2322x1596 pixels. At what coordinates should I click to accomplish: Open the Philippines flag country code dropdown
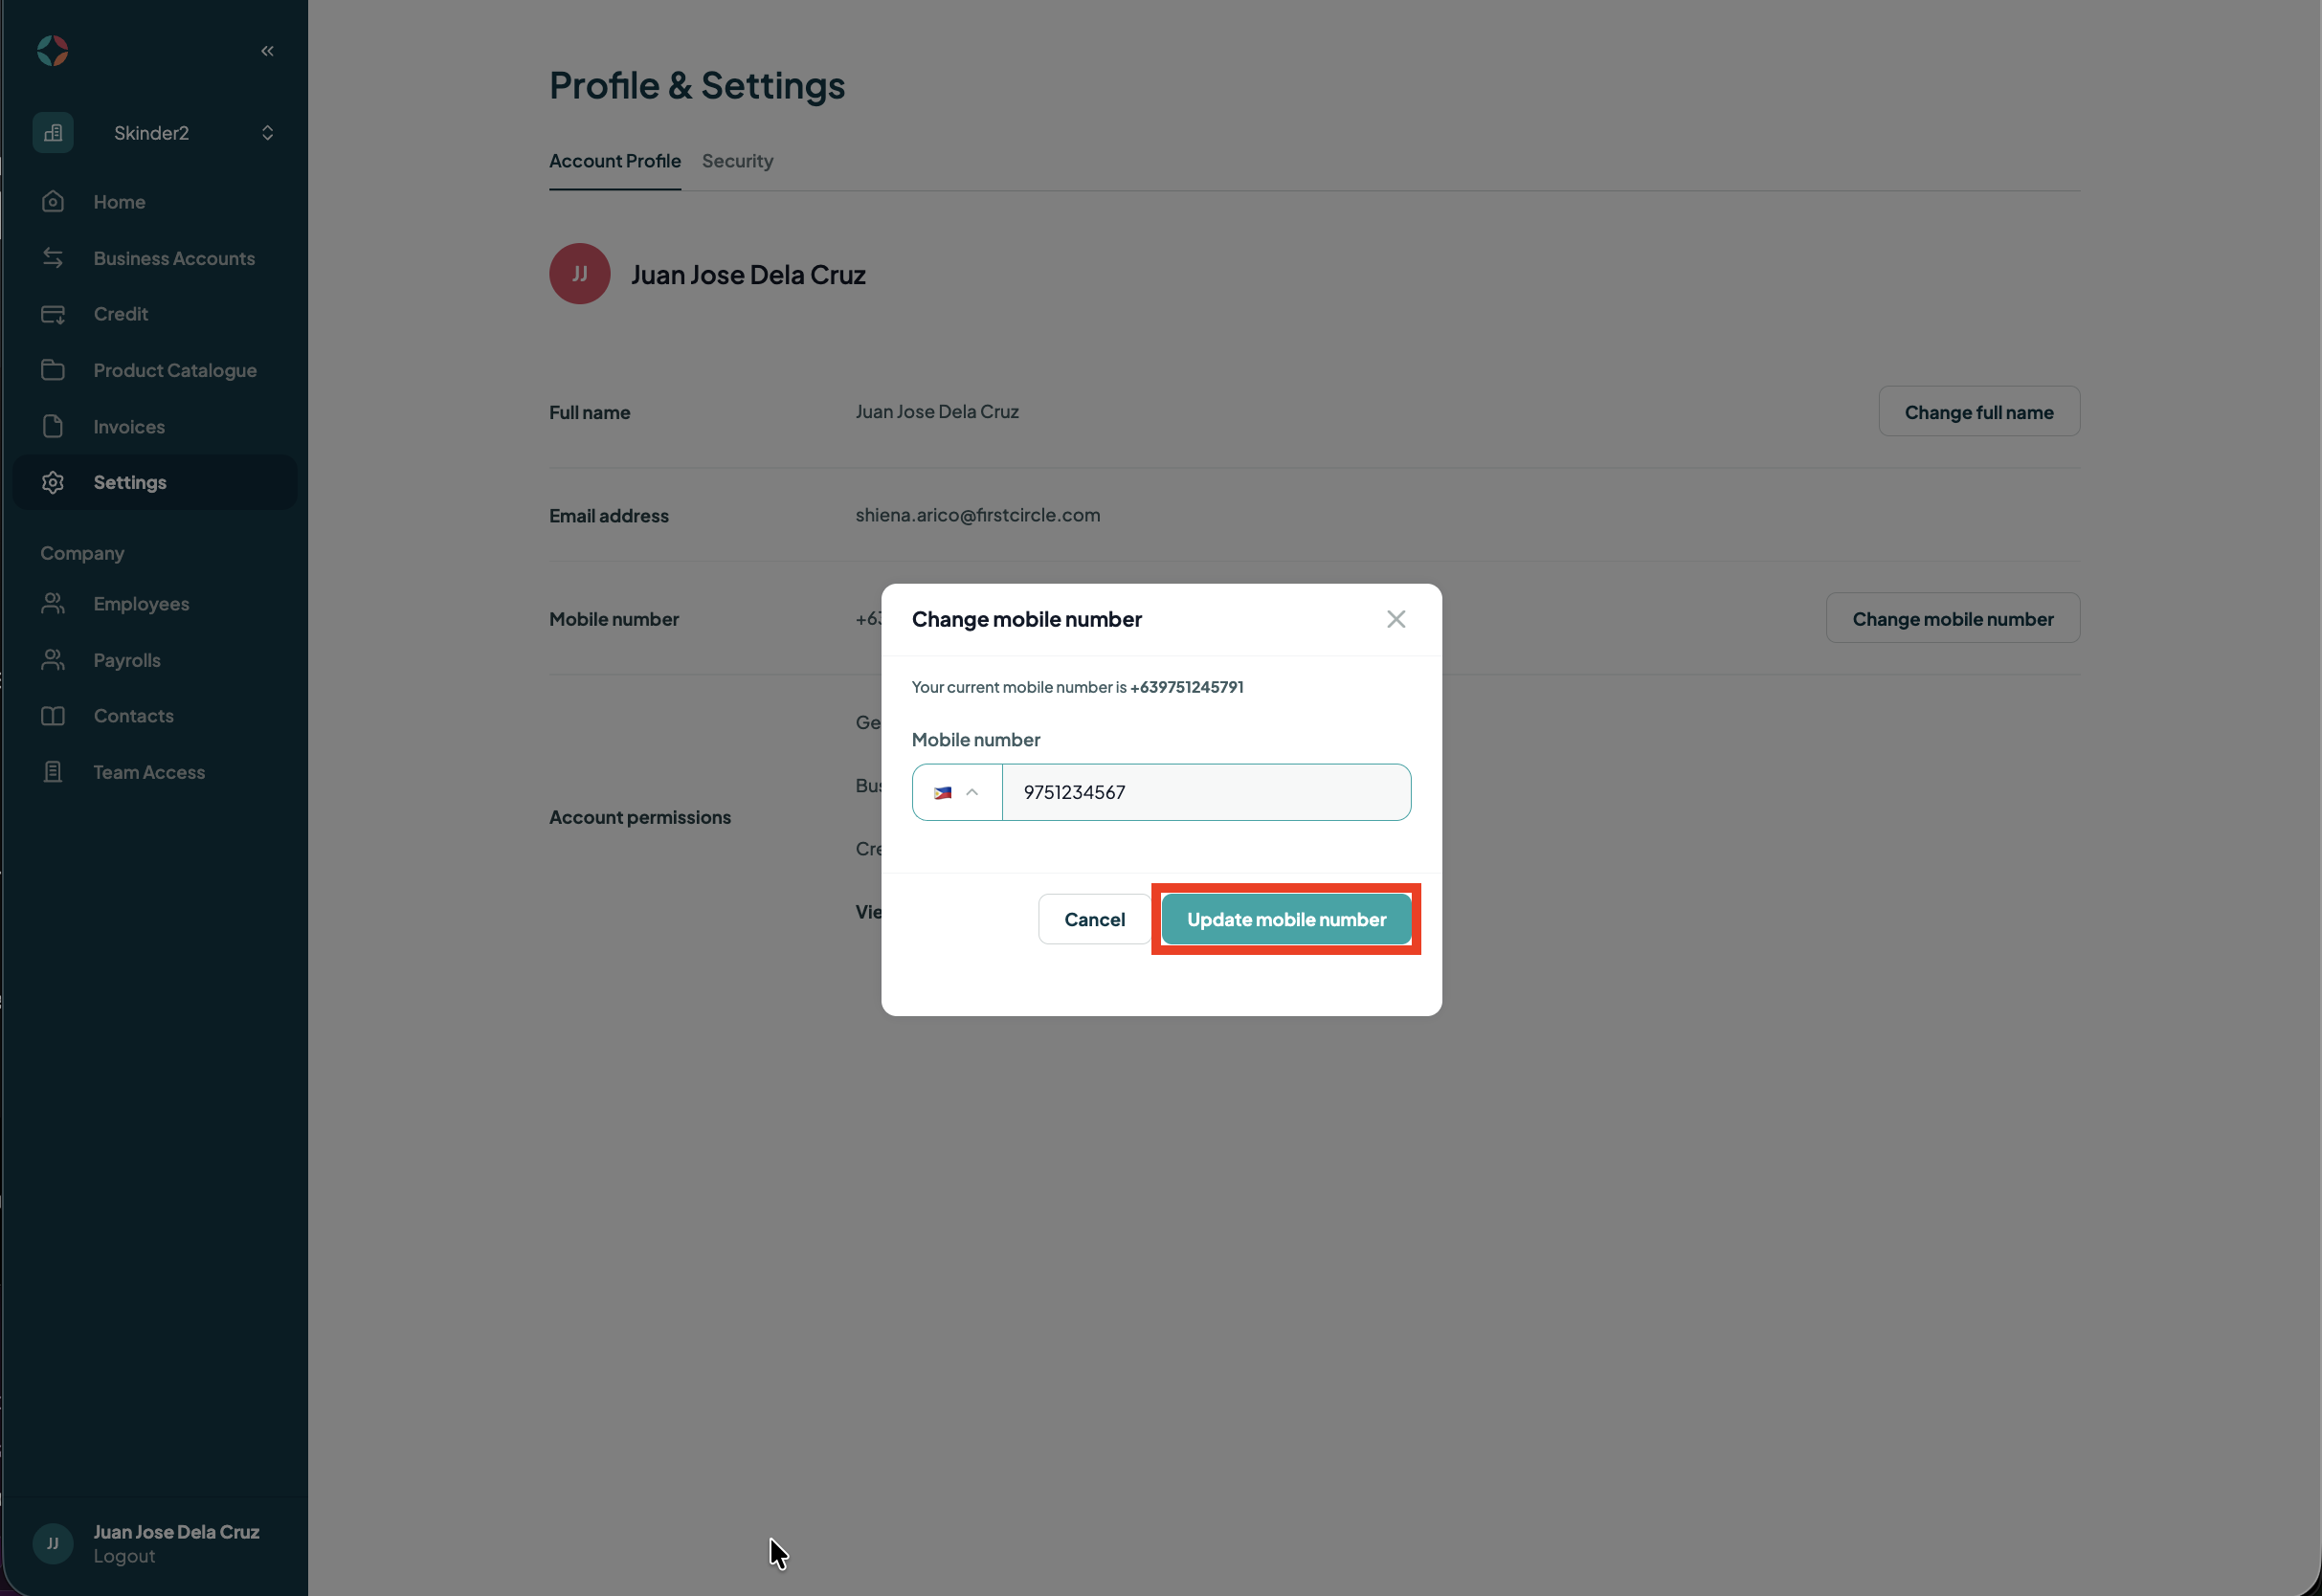point(957,792)
